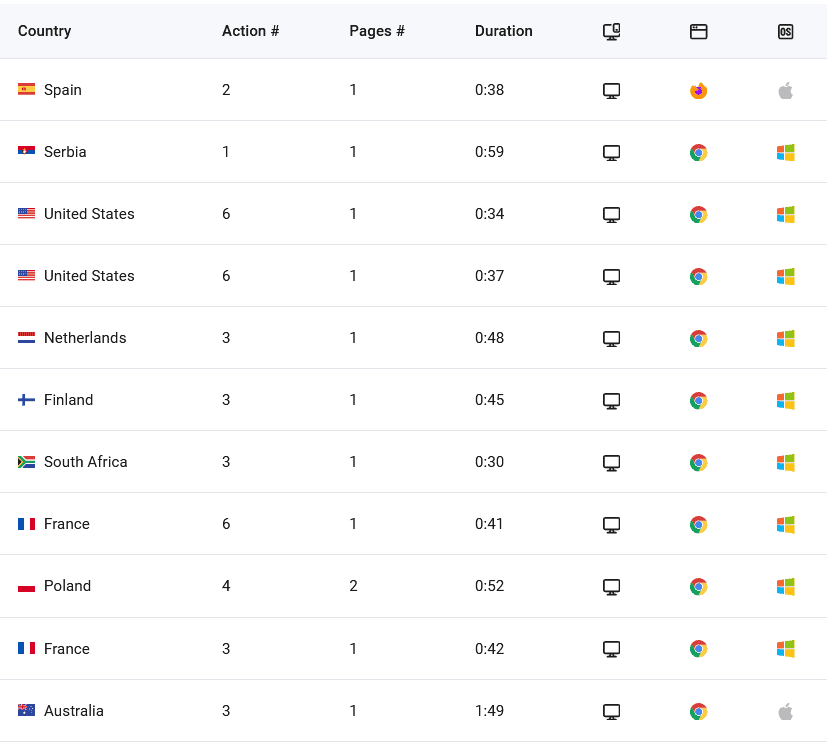
Task: Click the Firefox browser icon in Spain row
Action: [698, 90]
